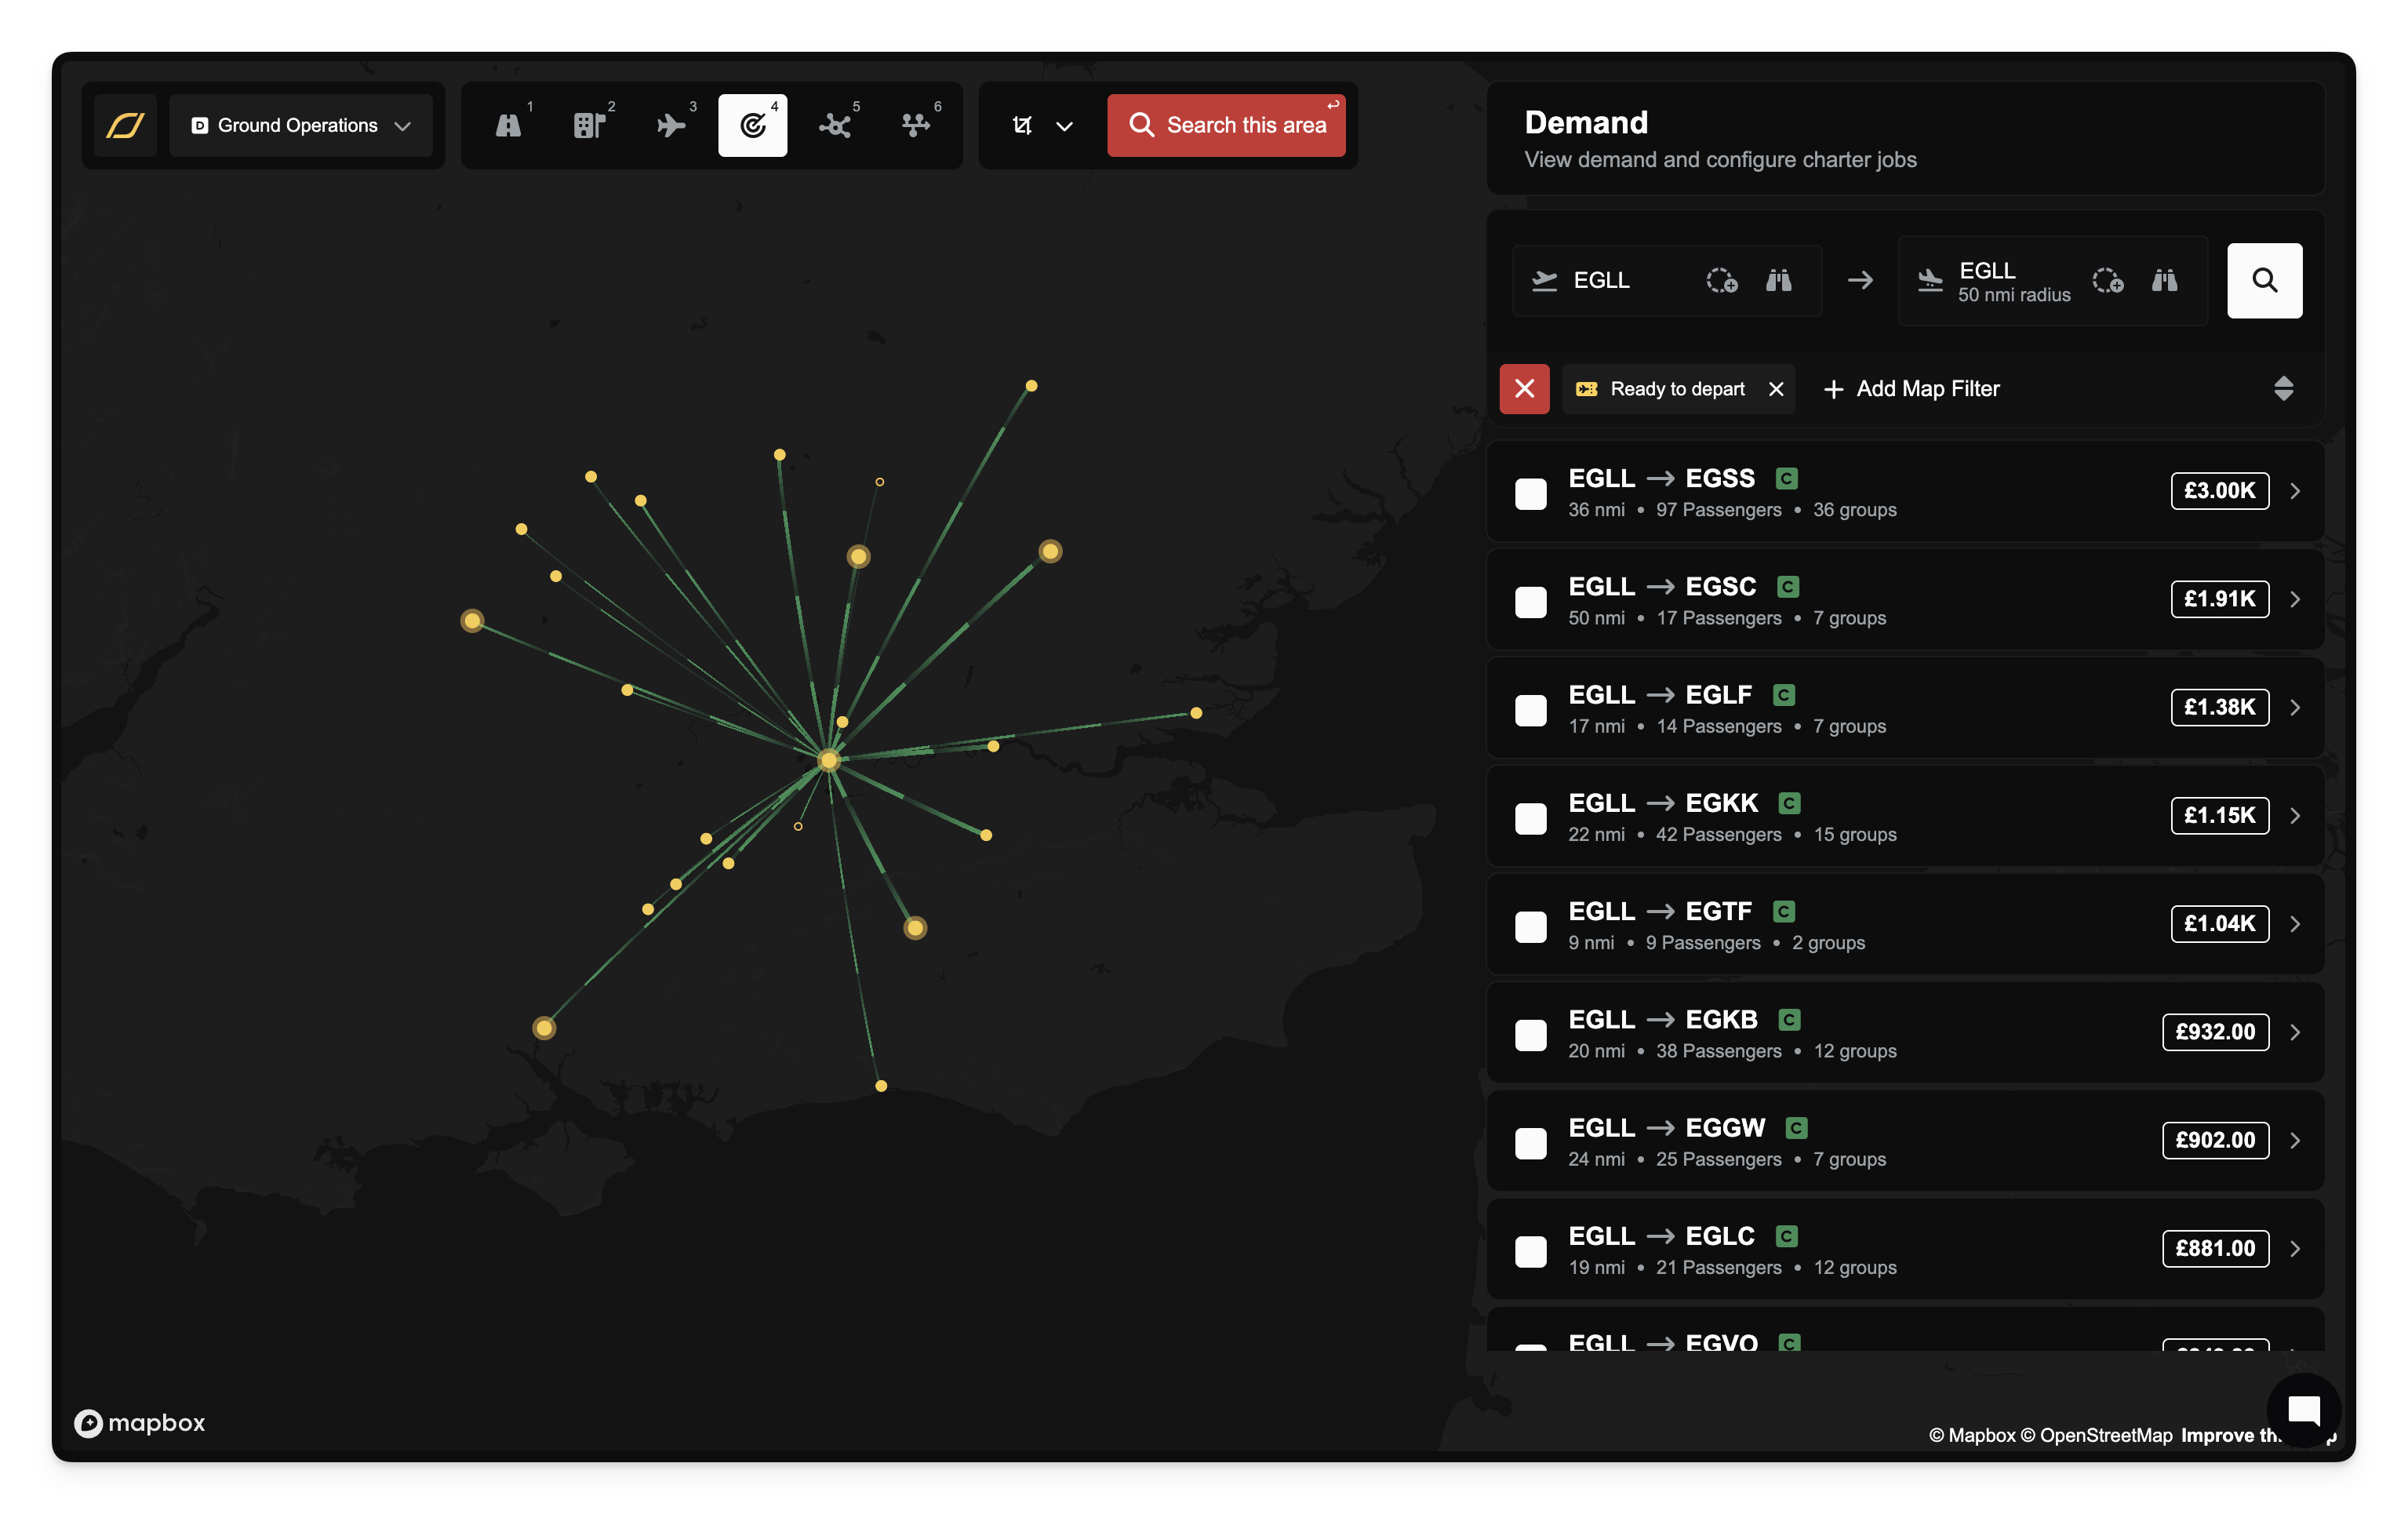Click radius circle icon in origin EGLL field
Viewport: 2408px width, 1514px height.
click(1721, 281)
